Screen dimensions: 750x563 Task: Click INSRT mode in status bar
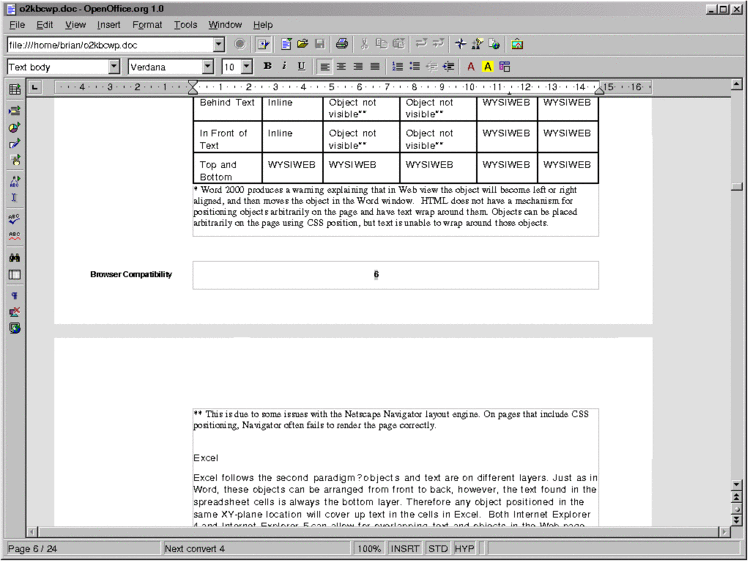(406, 549)
